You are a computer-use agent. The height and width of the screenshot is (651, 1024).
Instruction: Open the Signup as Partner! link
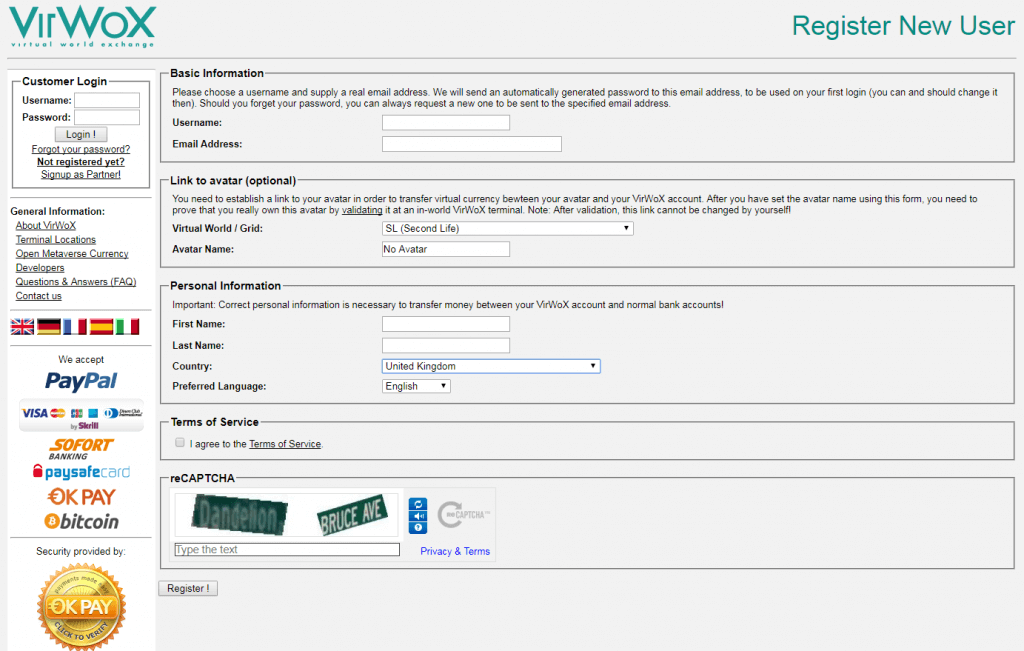81,174
